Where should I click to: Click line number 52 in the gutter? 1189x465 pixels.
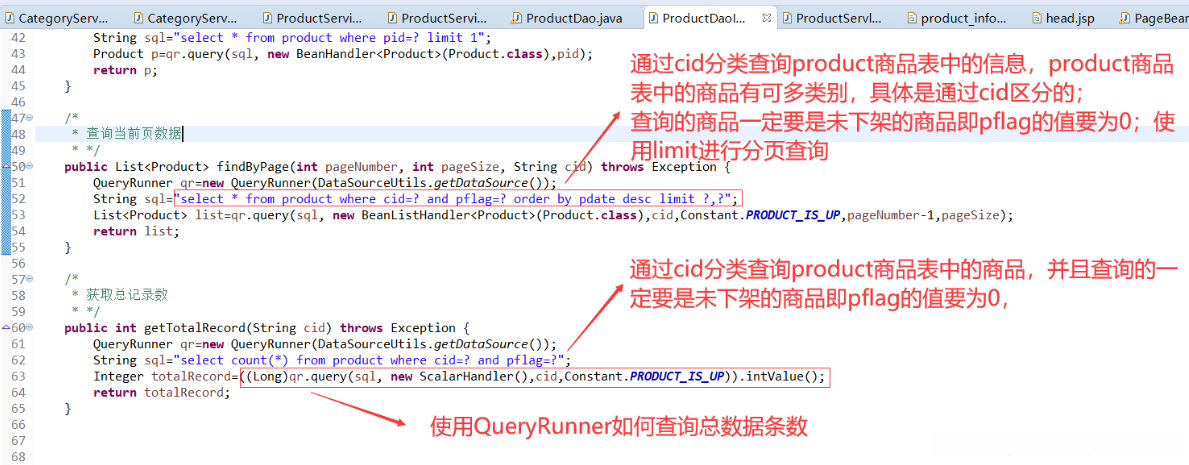[18, 199]
